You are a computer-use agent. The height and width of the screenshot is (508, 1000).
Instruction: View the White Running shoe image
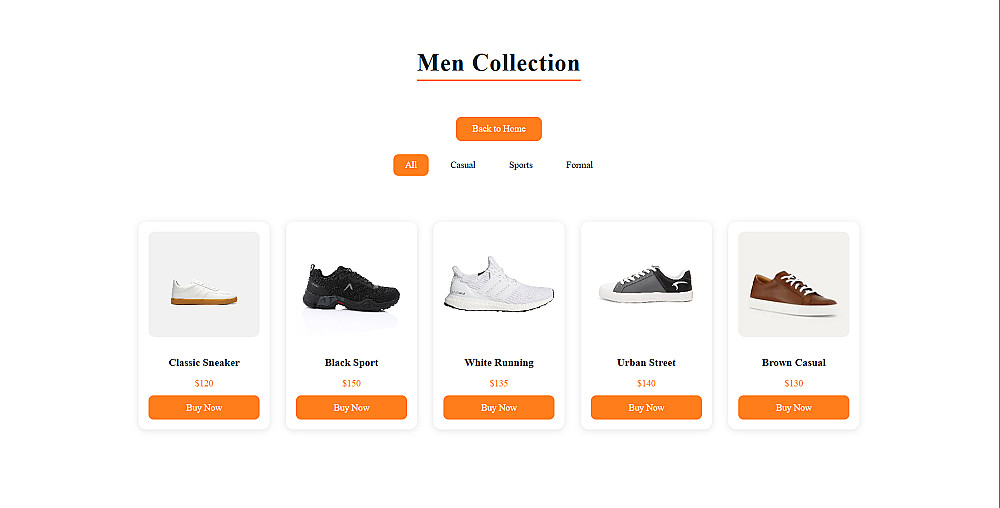pos(499,285)
